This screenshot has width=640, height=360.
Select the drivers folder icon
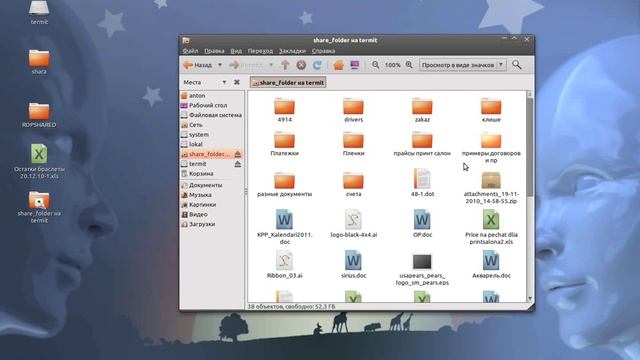[x=353, y=106]
